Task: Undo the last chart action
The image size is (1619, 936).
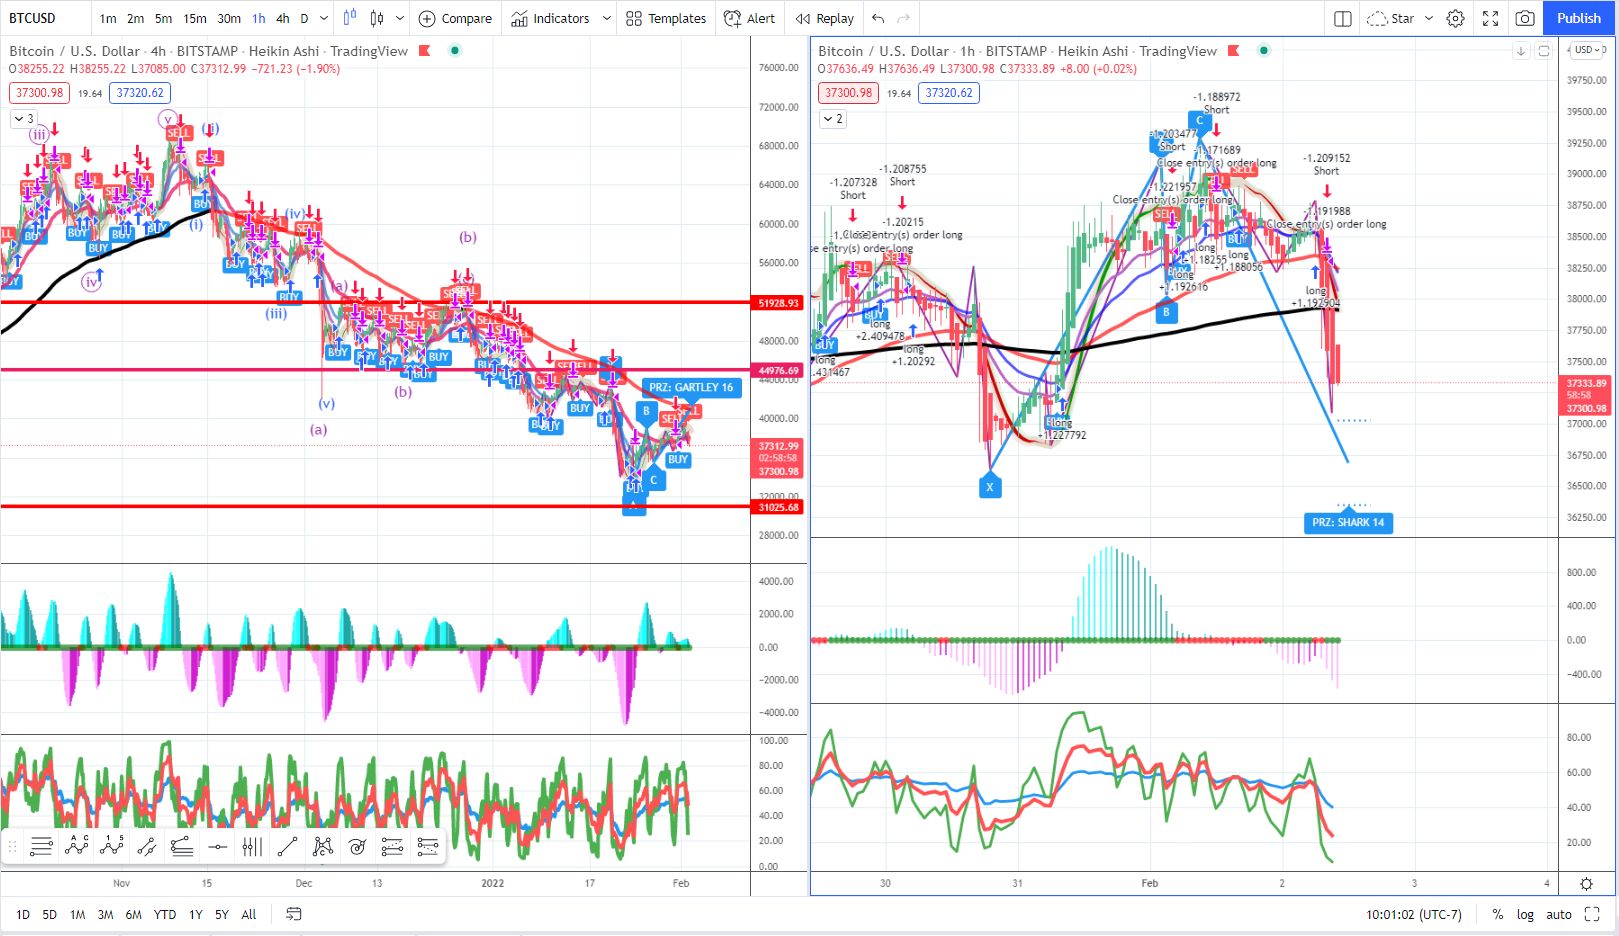Action: 878,18
